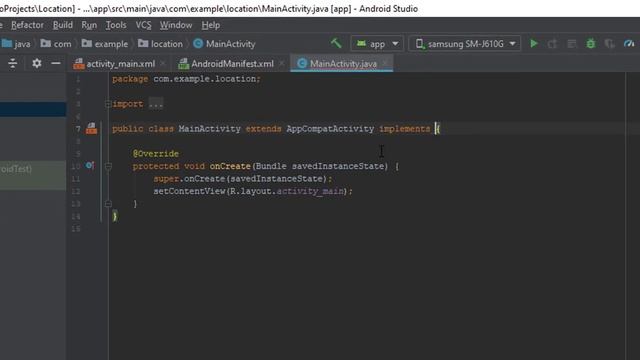The width and height of the screenshot is (640, 360).
Task: Click the implements keyword on line 7
Action: tap(404, 129)
